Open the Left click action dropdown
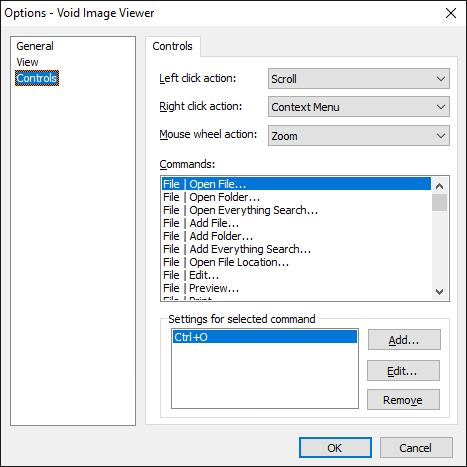 click(359, 79)
